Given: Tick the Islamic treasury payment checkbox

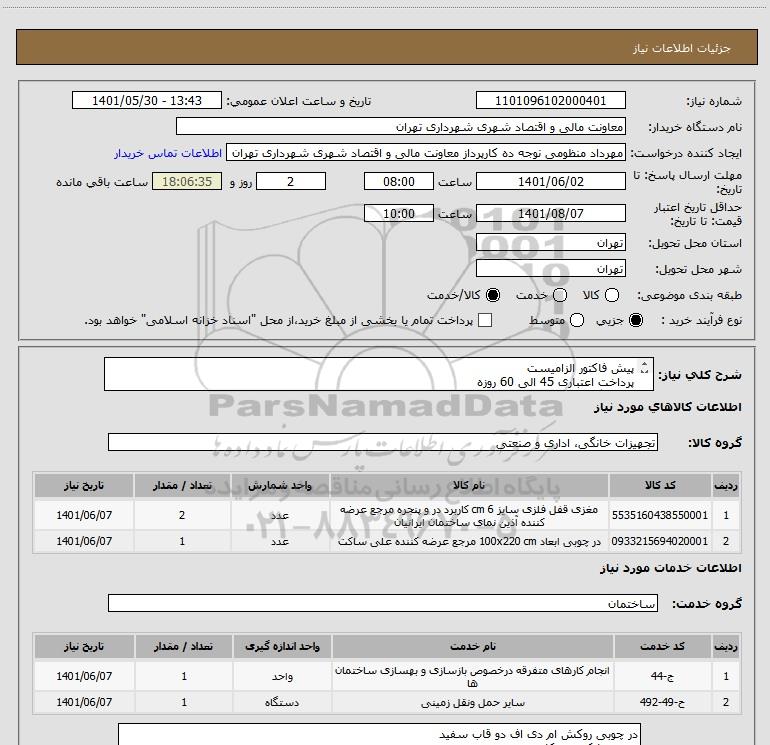Looking at the screenshot, I should pos(485,320).
